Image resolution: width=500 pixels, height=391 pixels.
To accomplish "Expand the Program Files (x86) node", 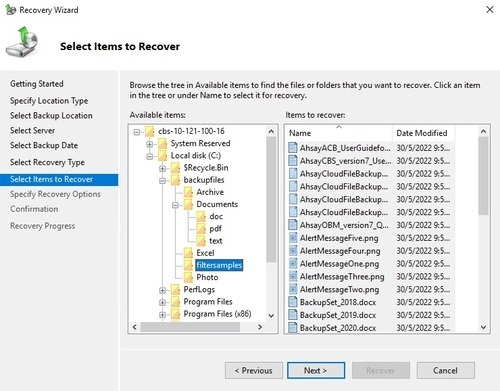I will tap(162, 314).
